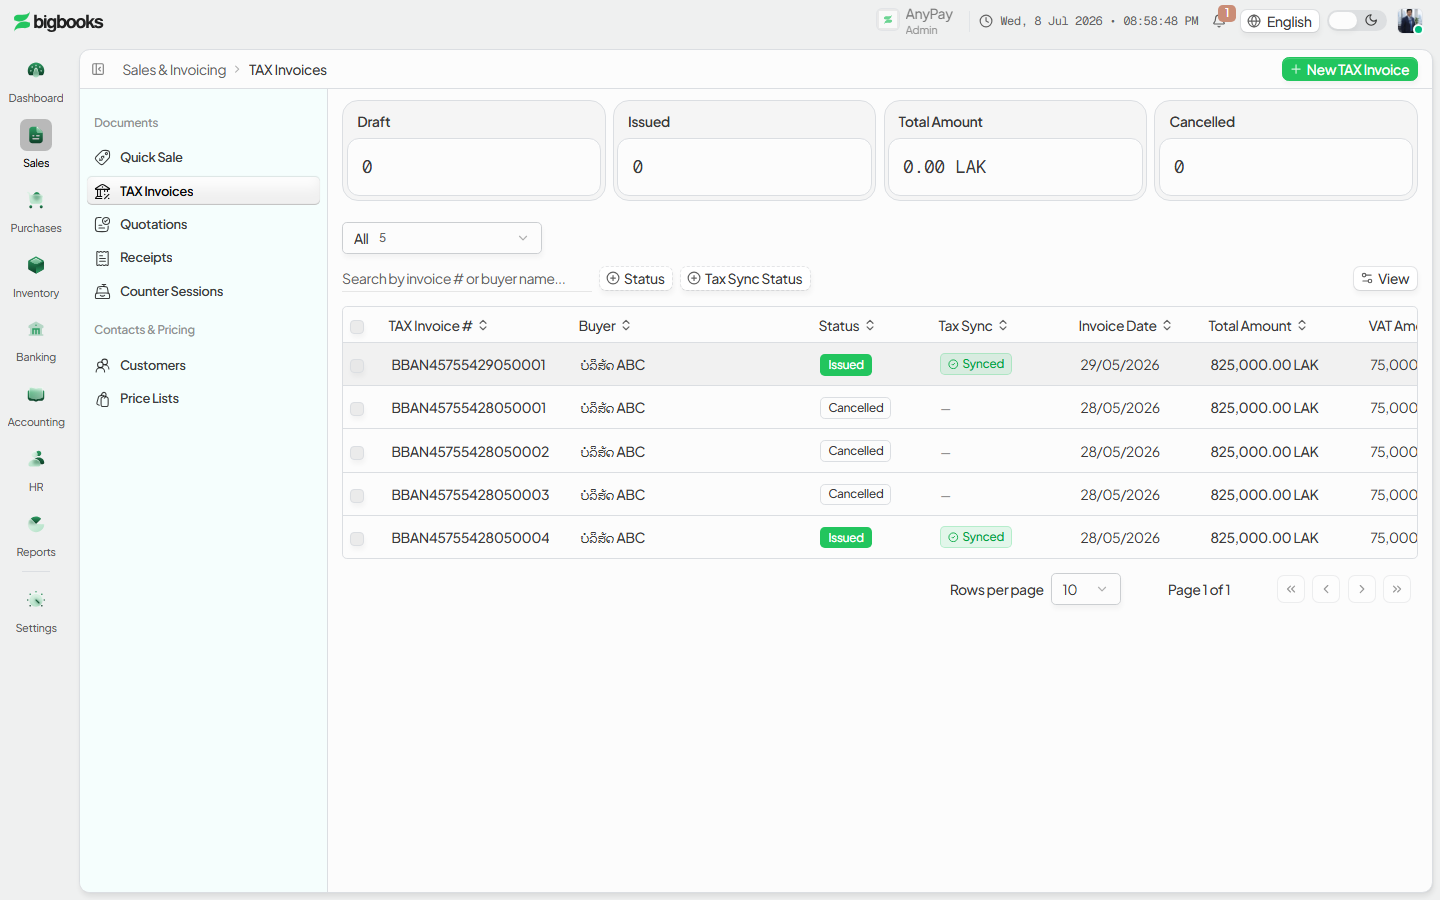Open the Accounting module icon
Screen dimensions: 1440x900
click(36, 394)
